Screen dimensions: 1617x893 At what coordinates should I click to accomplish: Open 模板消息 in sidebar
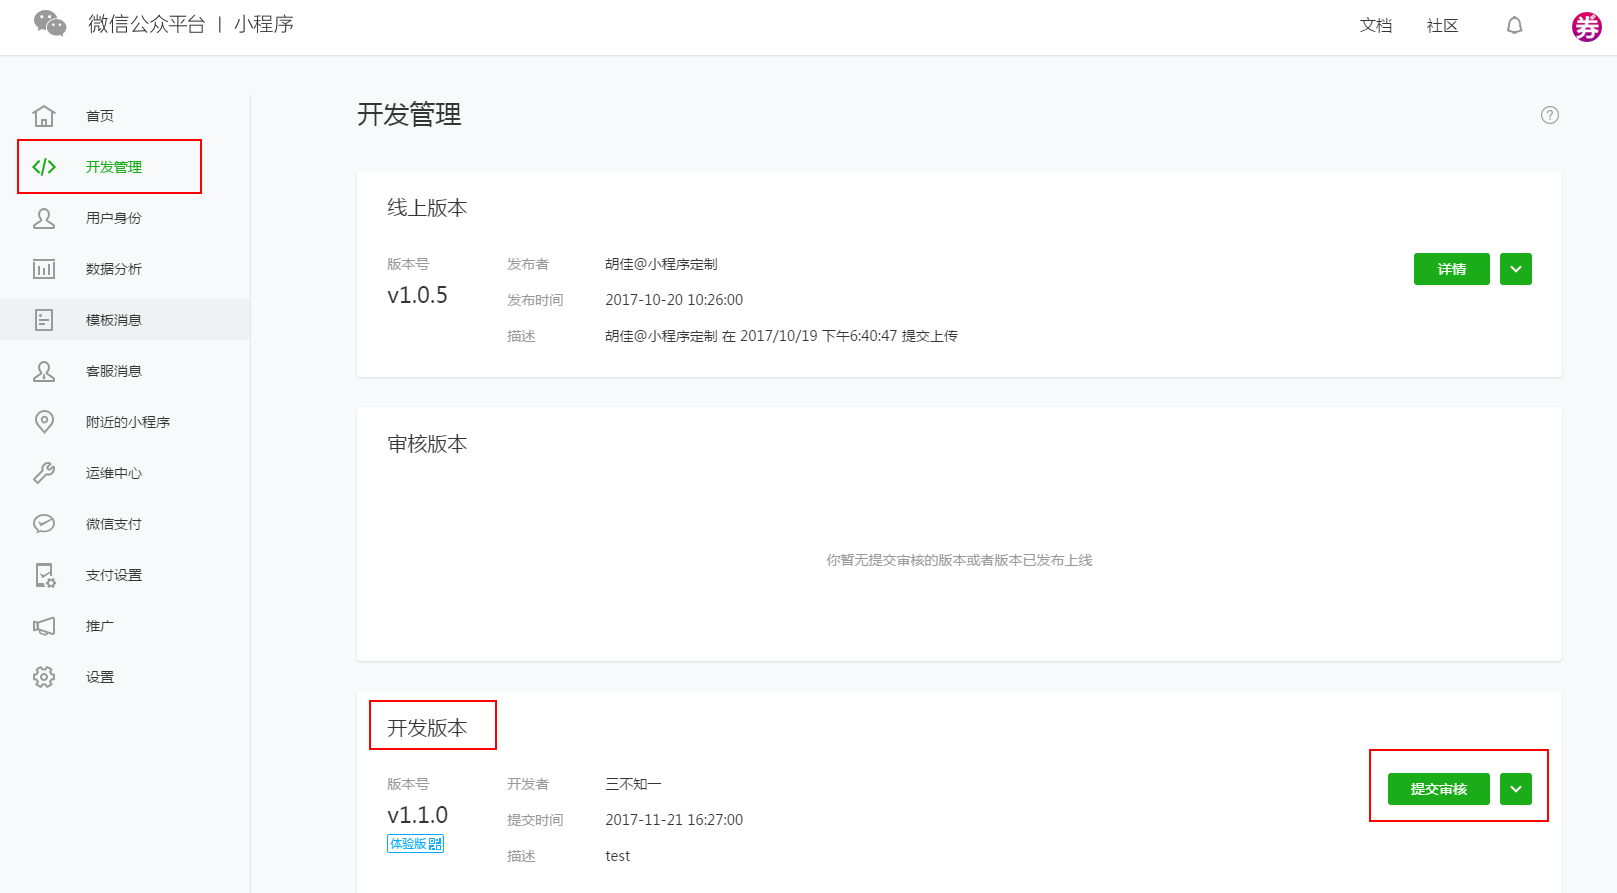[113, 320]
